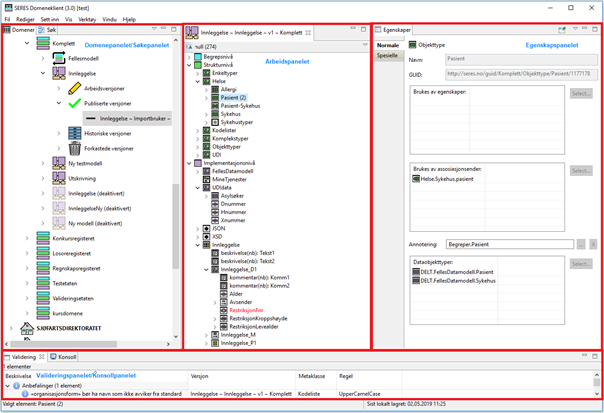Click the Sykehustyper icon

(215, 122)
